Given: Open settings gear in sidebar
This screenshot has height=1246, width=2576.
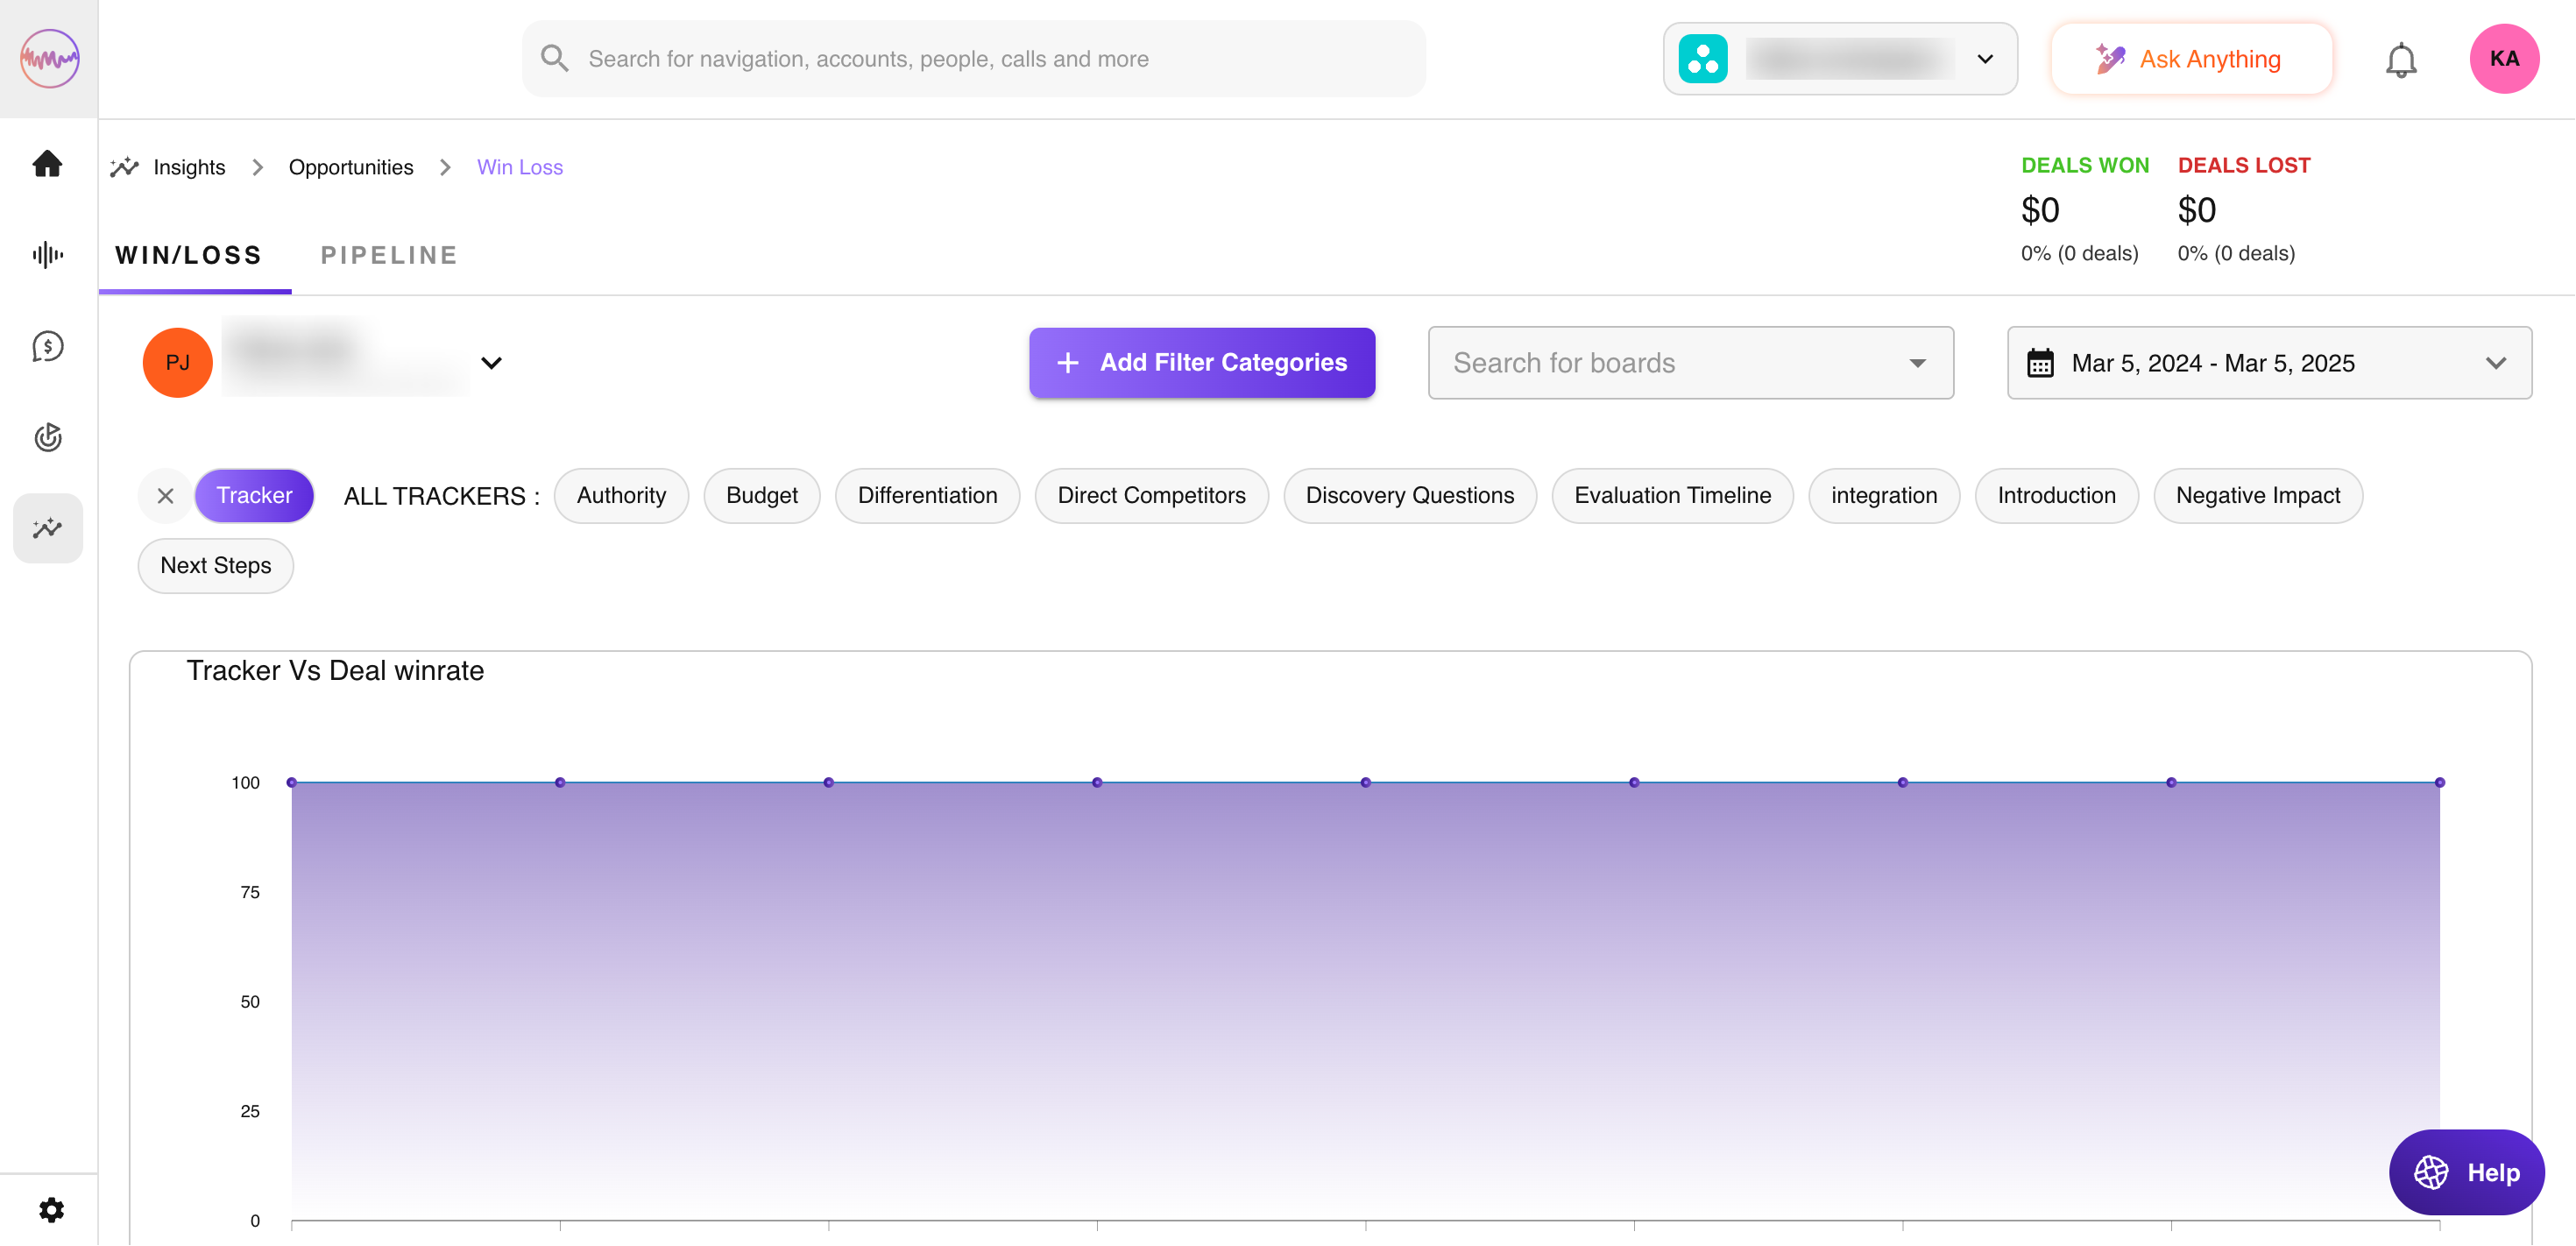Looking at the screenshot, I should point(51,1210).
